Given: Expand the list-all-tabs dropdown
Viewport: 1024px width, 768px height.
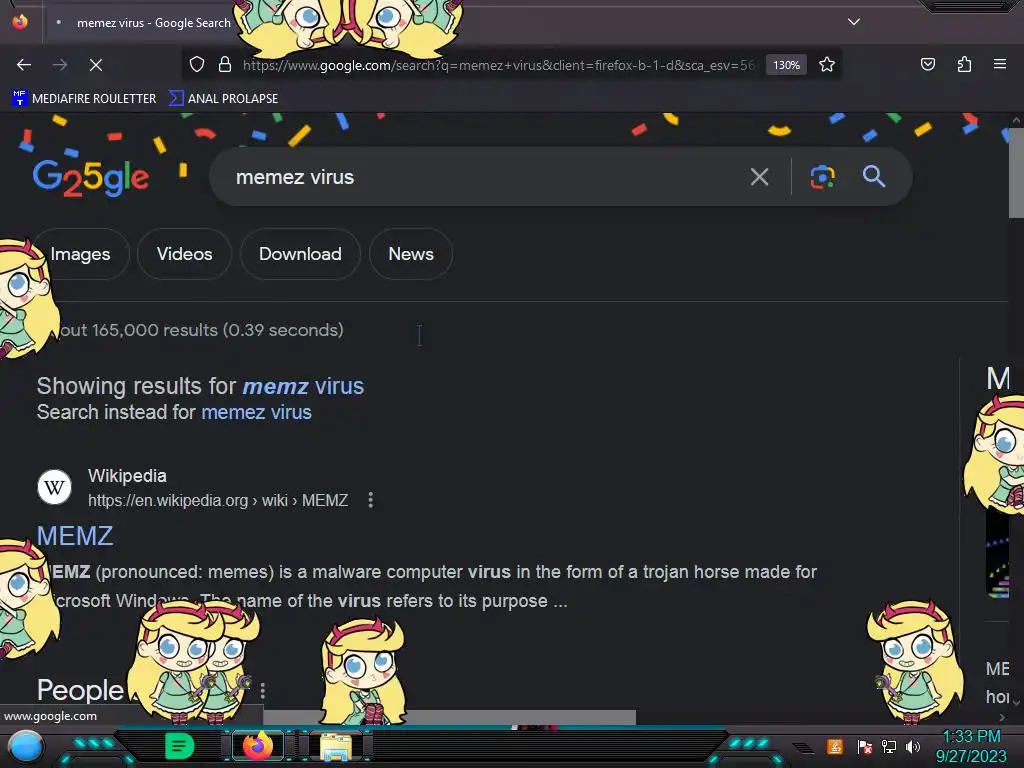Looking at the screenshot, I should pyautogui.click(x=854, y=22).
